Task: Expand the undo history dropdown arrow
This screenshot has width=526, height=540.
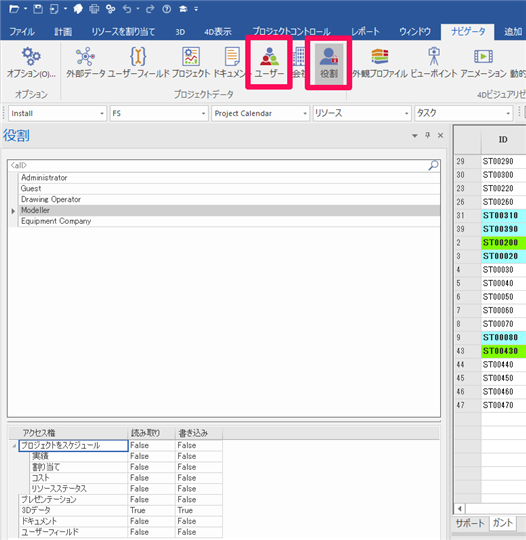Action: (x=137, y=9)
